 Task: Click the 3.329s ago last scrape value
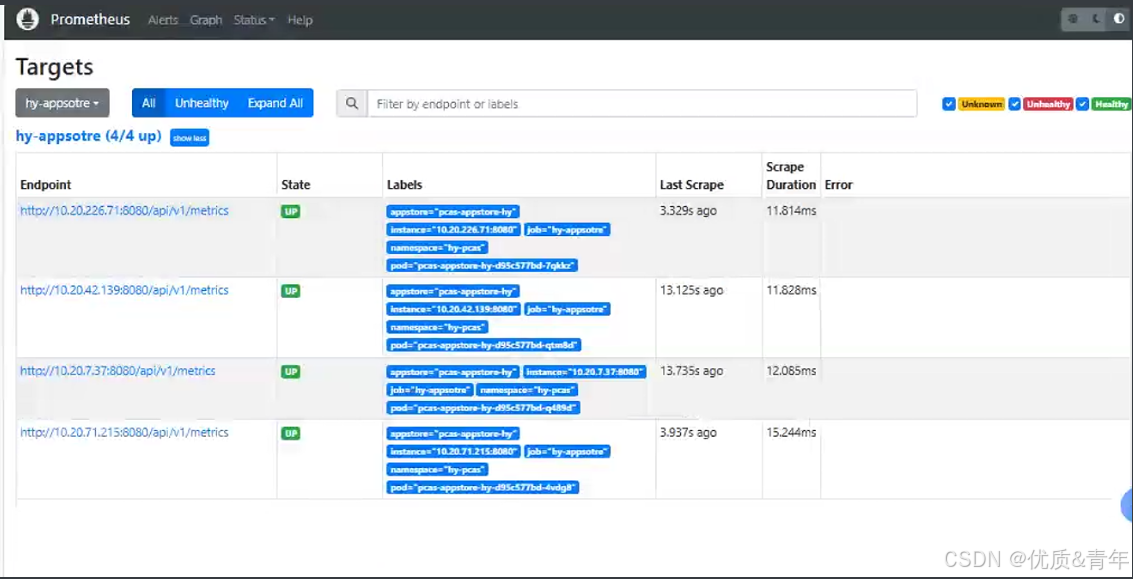[x=688, y=211]
